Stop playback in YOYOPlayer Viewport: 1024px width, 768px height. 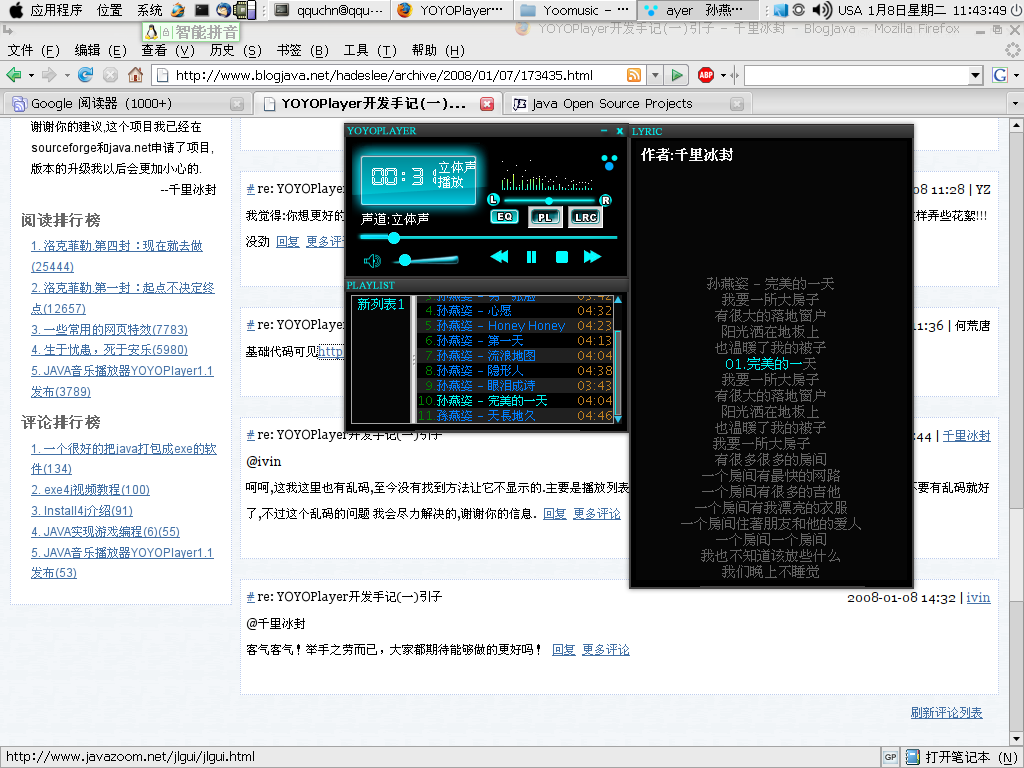click(x=562, y=257)
